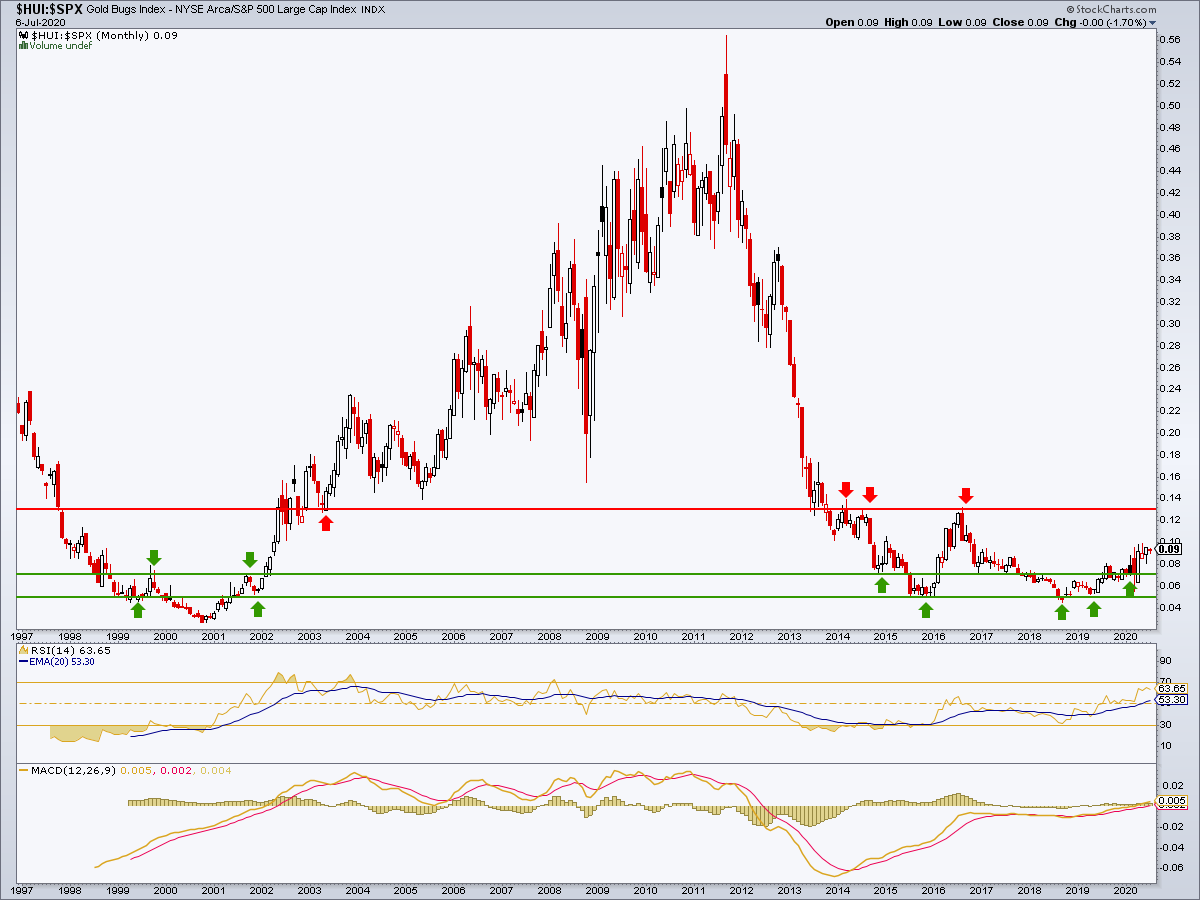This screenshot has width=1200, height=900.
Task: Click the 0.005 MACD value tag on axis
Action: 1171,802
